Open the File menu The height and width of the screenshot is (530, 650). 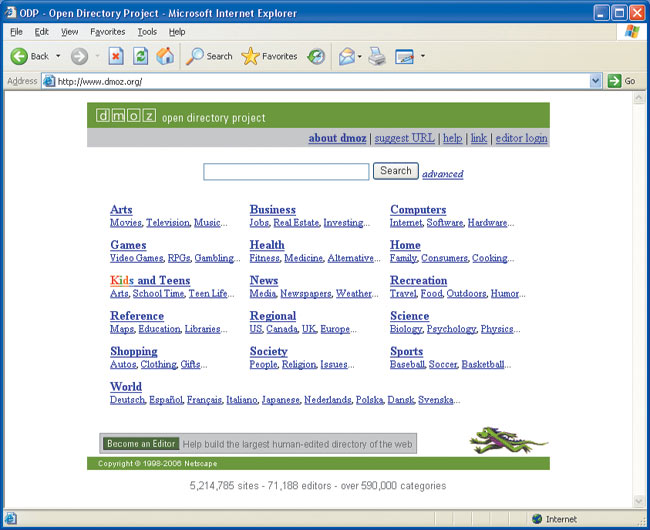pos(16,31)
